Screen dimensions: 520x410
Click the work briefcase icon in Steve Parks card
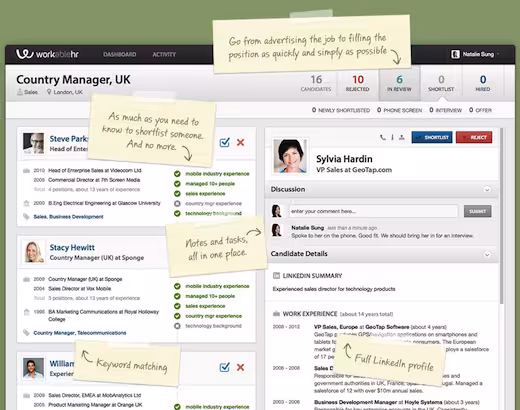[x=26, y=171]
